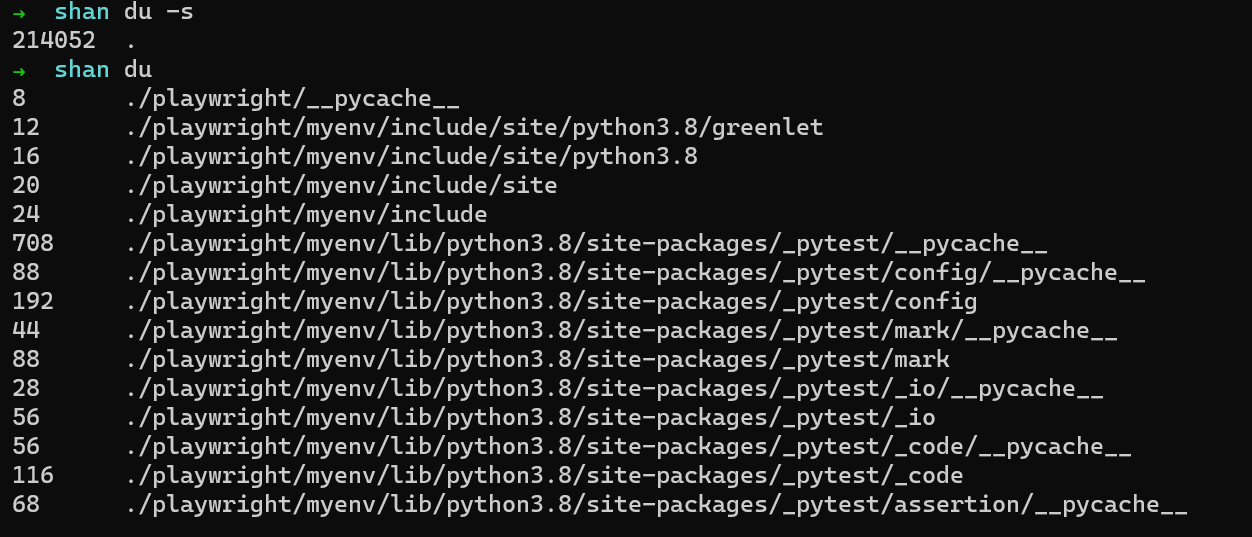This screenshot has width=1252, height=537.
Task: Click the _pytest/_io/__pycache__ path
Action: click(x=614, y=389)
